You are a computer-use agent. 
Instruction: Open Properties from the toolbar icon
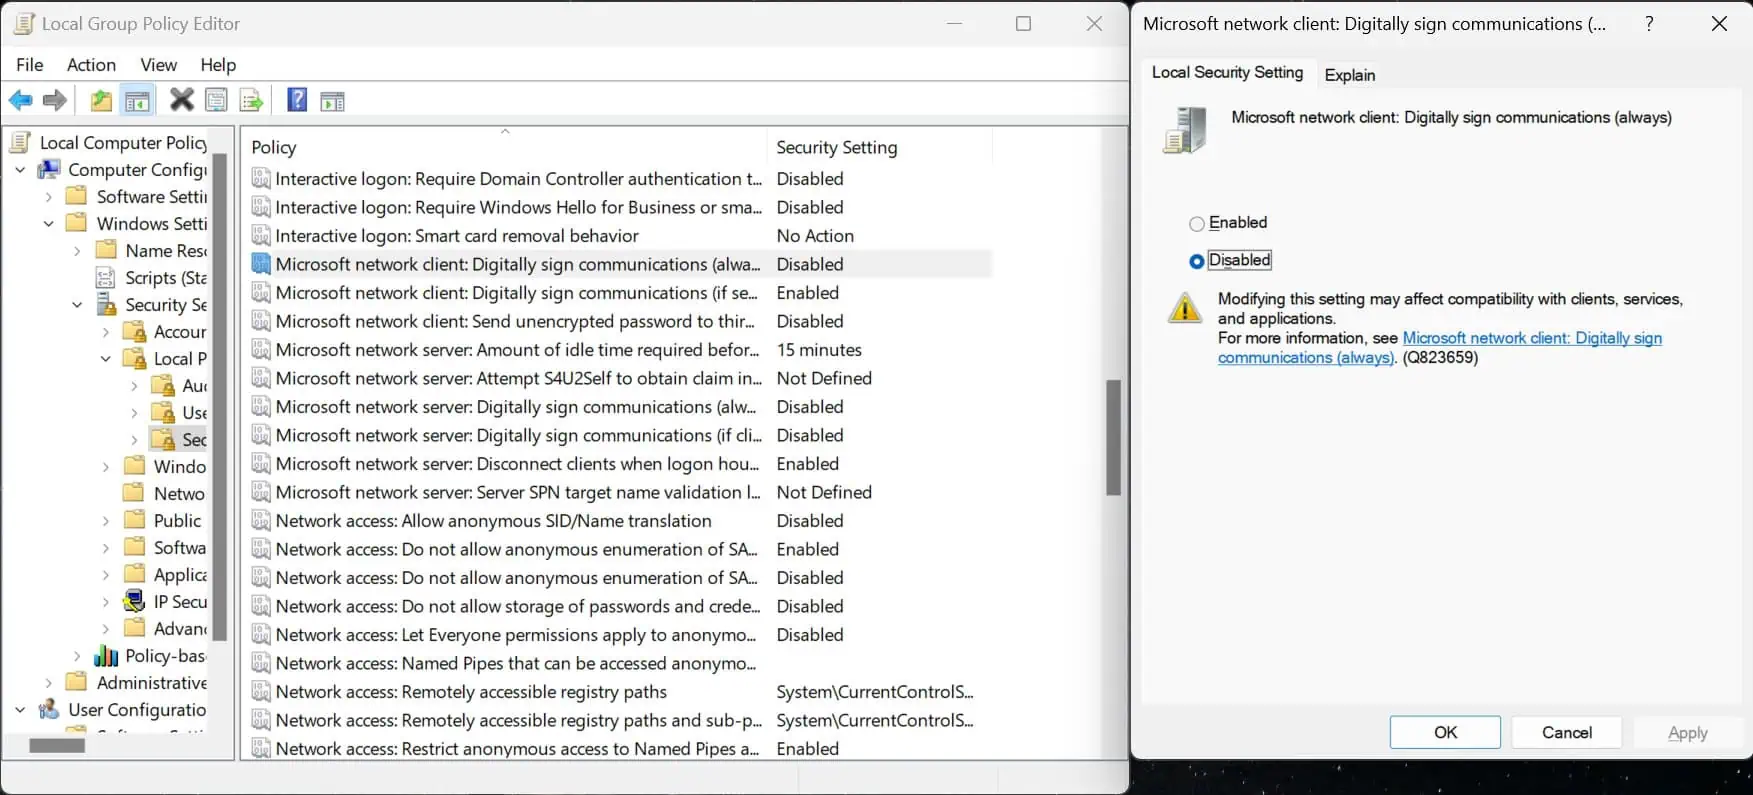(x=216, y=100)
